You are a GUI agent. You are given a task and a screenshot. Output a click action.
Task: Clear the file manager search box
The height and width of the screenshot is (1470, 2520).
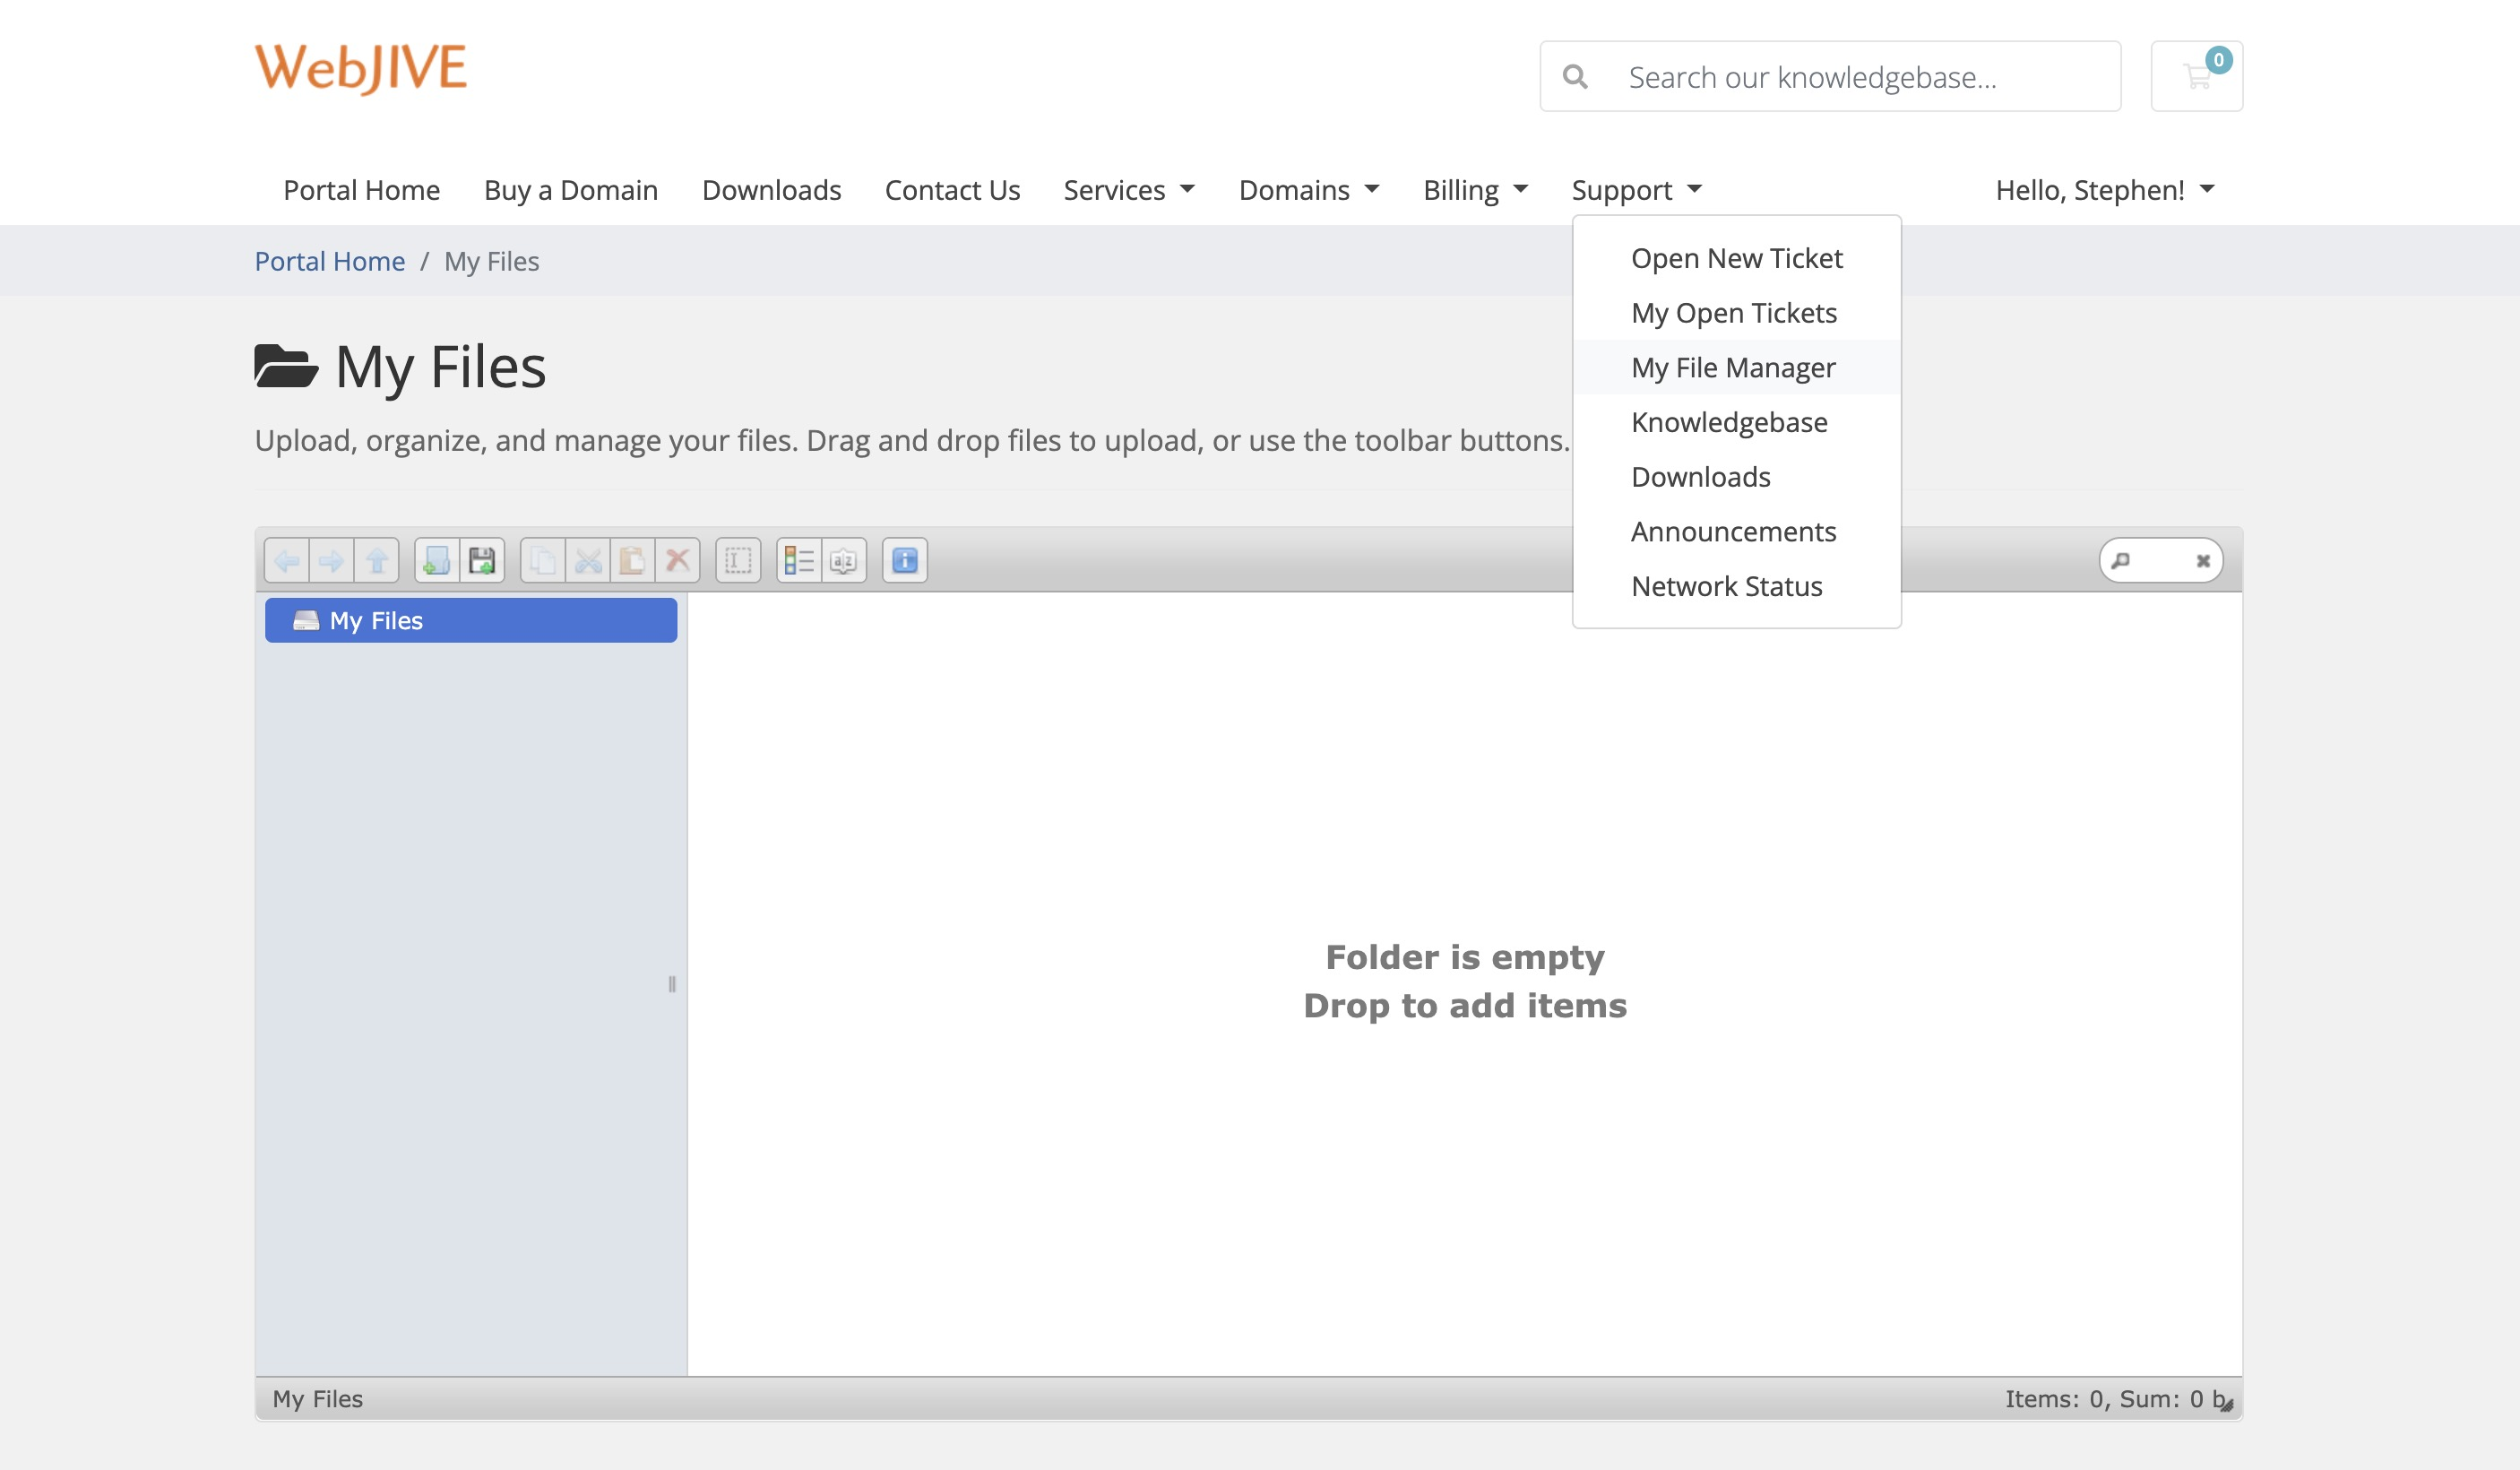[x=2202, y=561]
